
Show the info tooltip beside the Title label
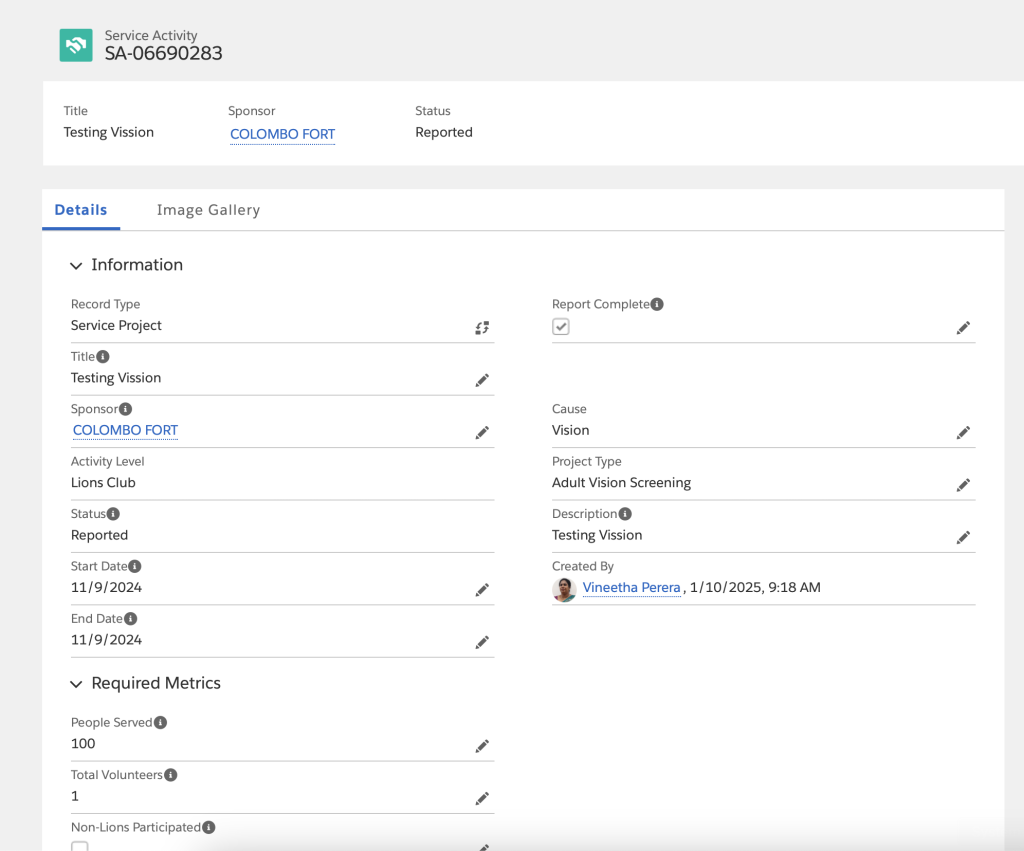click(x=103, y=357)
